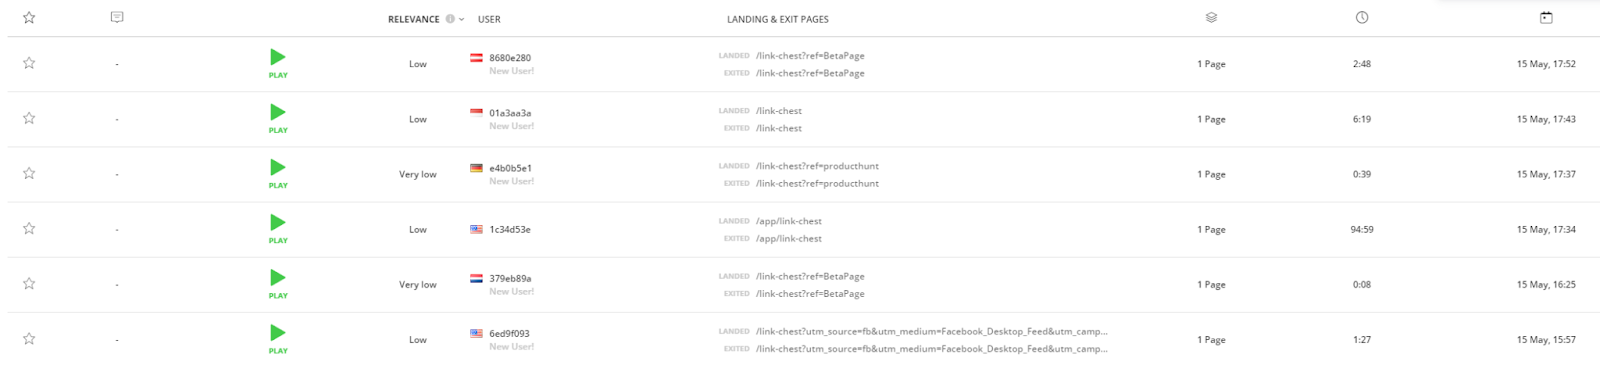Play the recording for user 8680e280
1600x365 pixels.
[x=278, y=62]
